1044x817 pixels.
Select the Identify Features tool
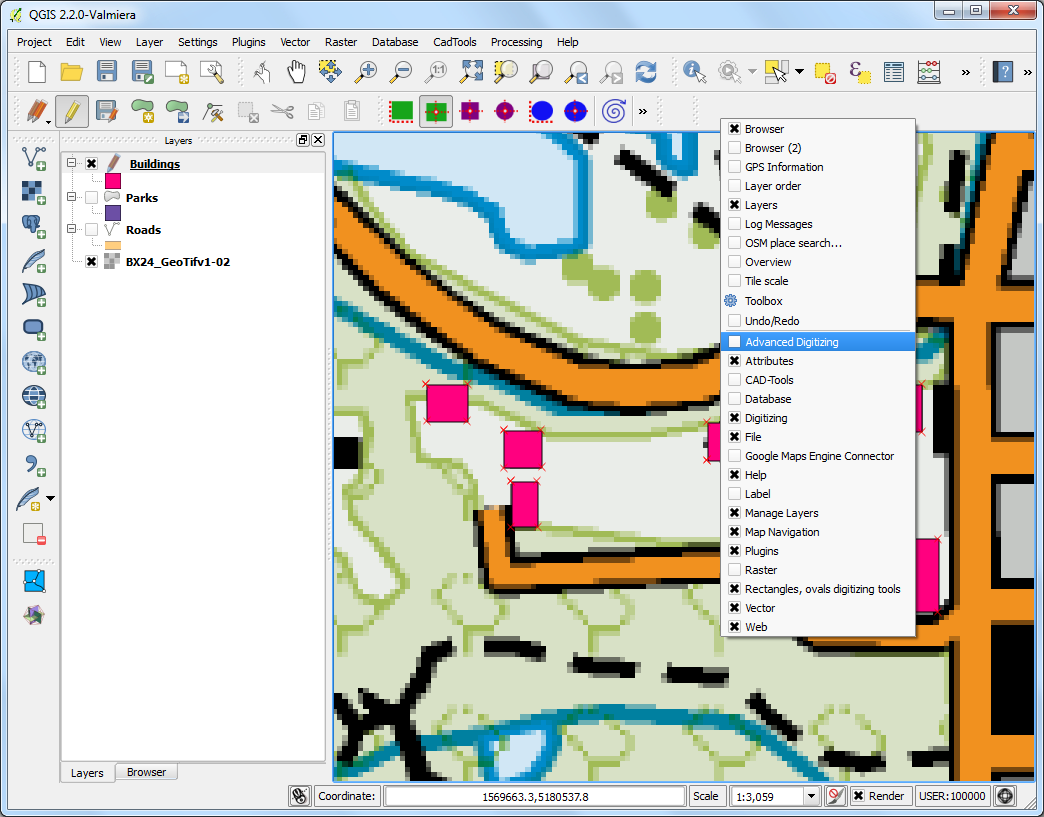[x=694, y=72]
